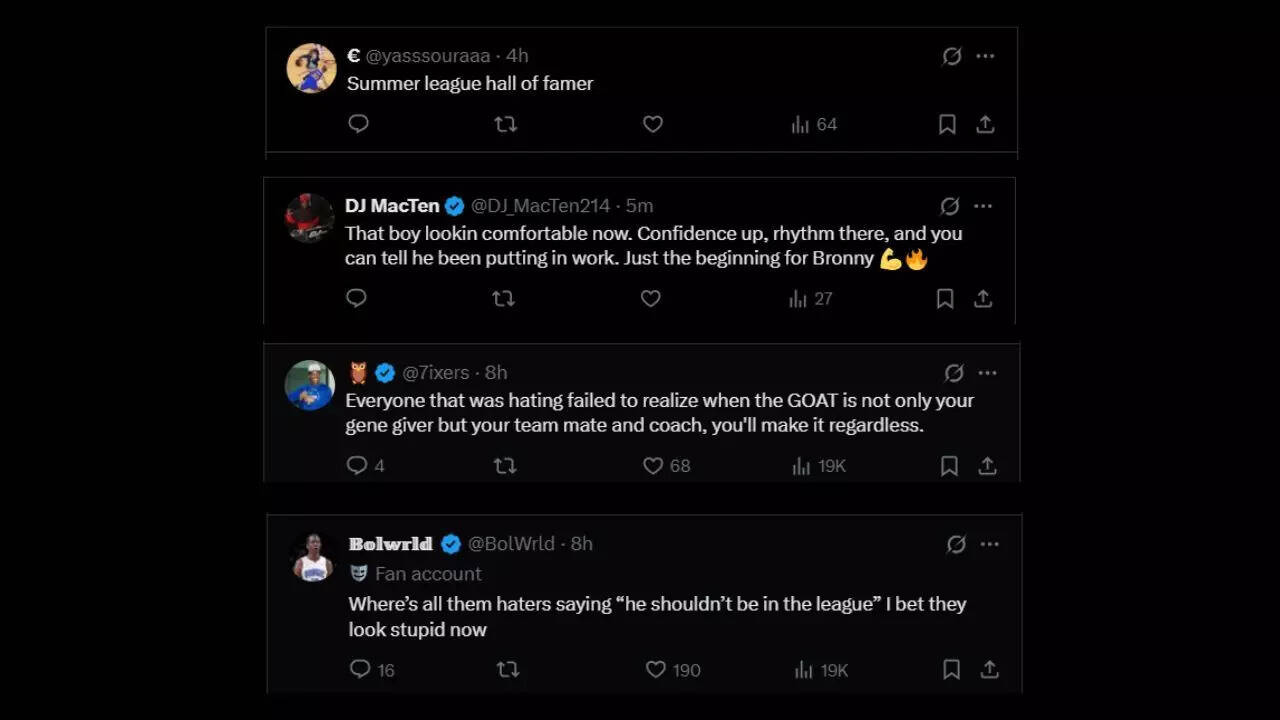
Task: Reply to the Summer league hall of famer tweet
Action: click(x=358, y=124)
